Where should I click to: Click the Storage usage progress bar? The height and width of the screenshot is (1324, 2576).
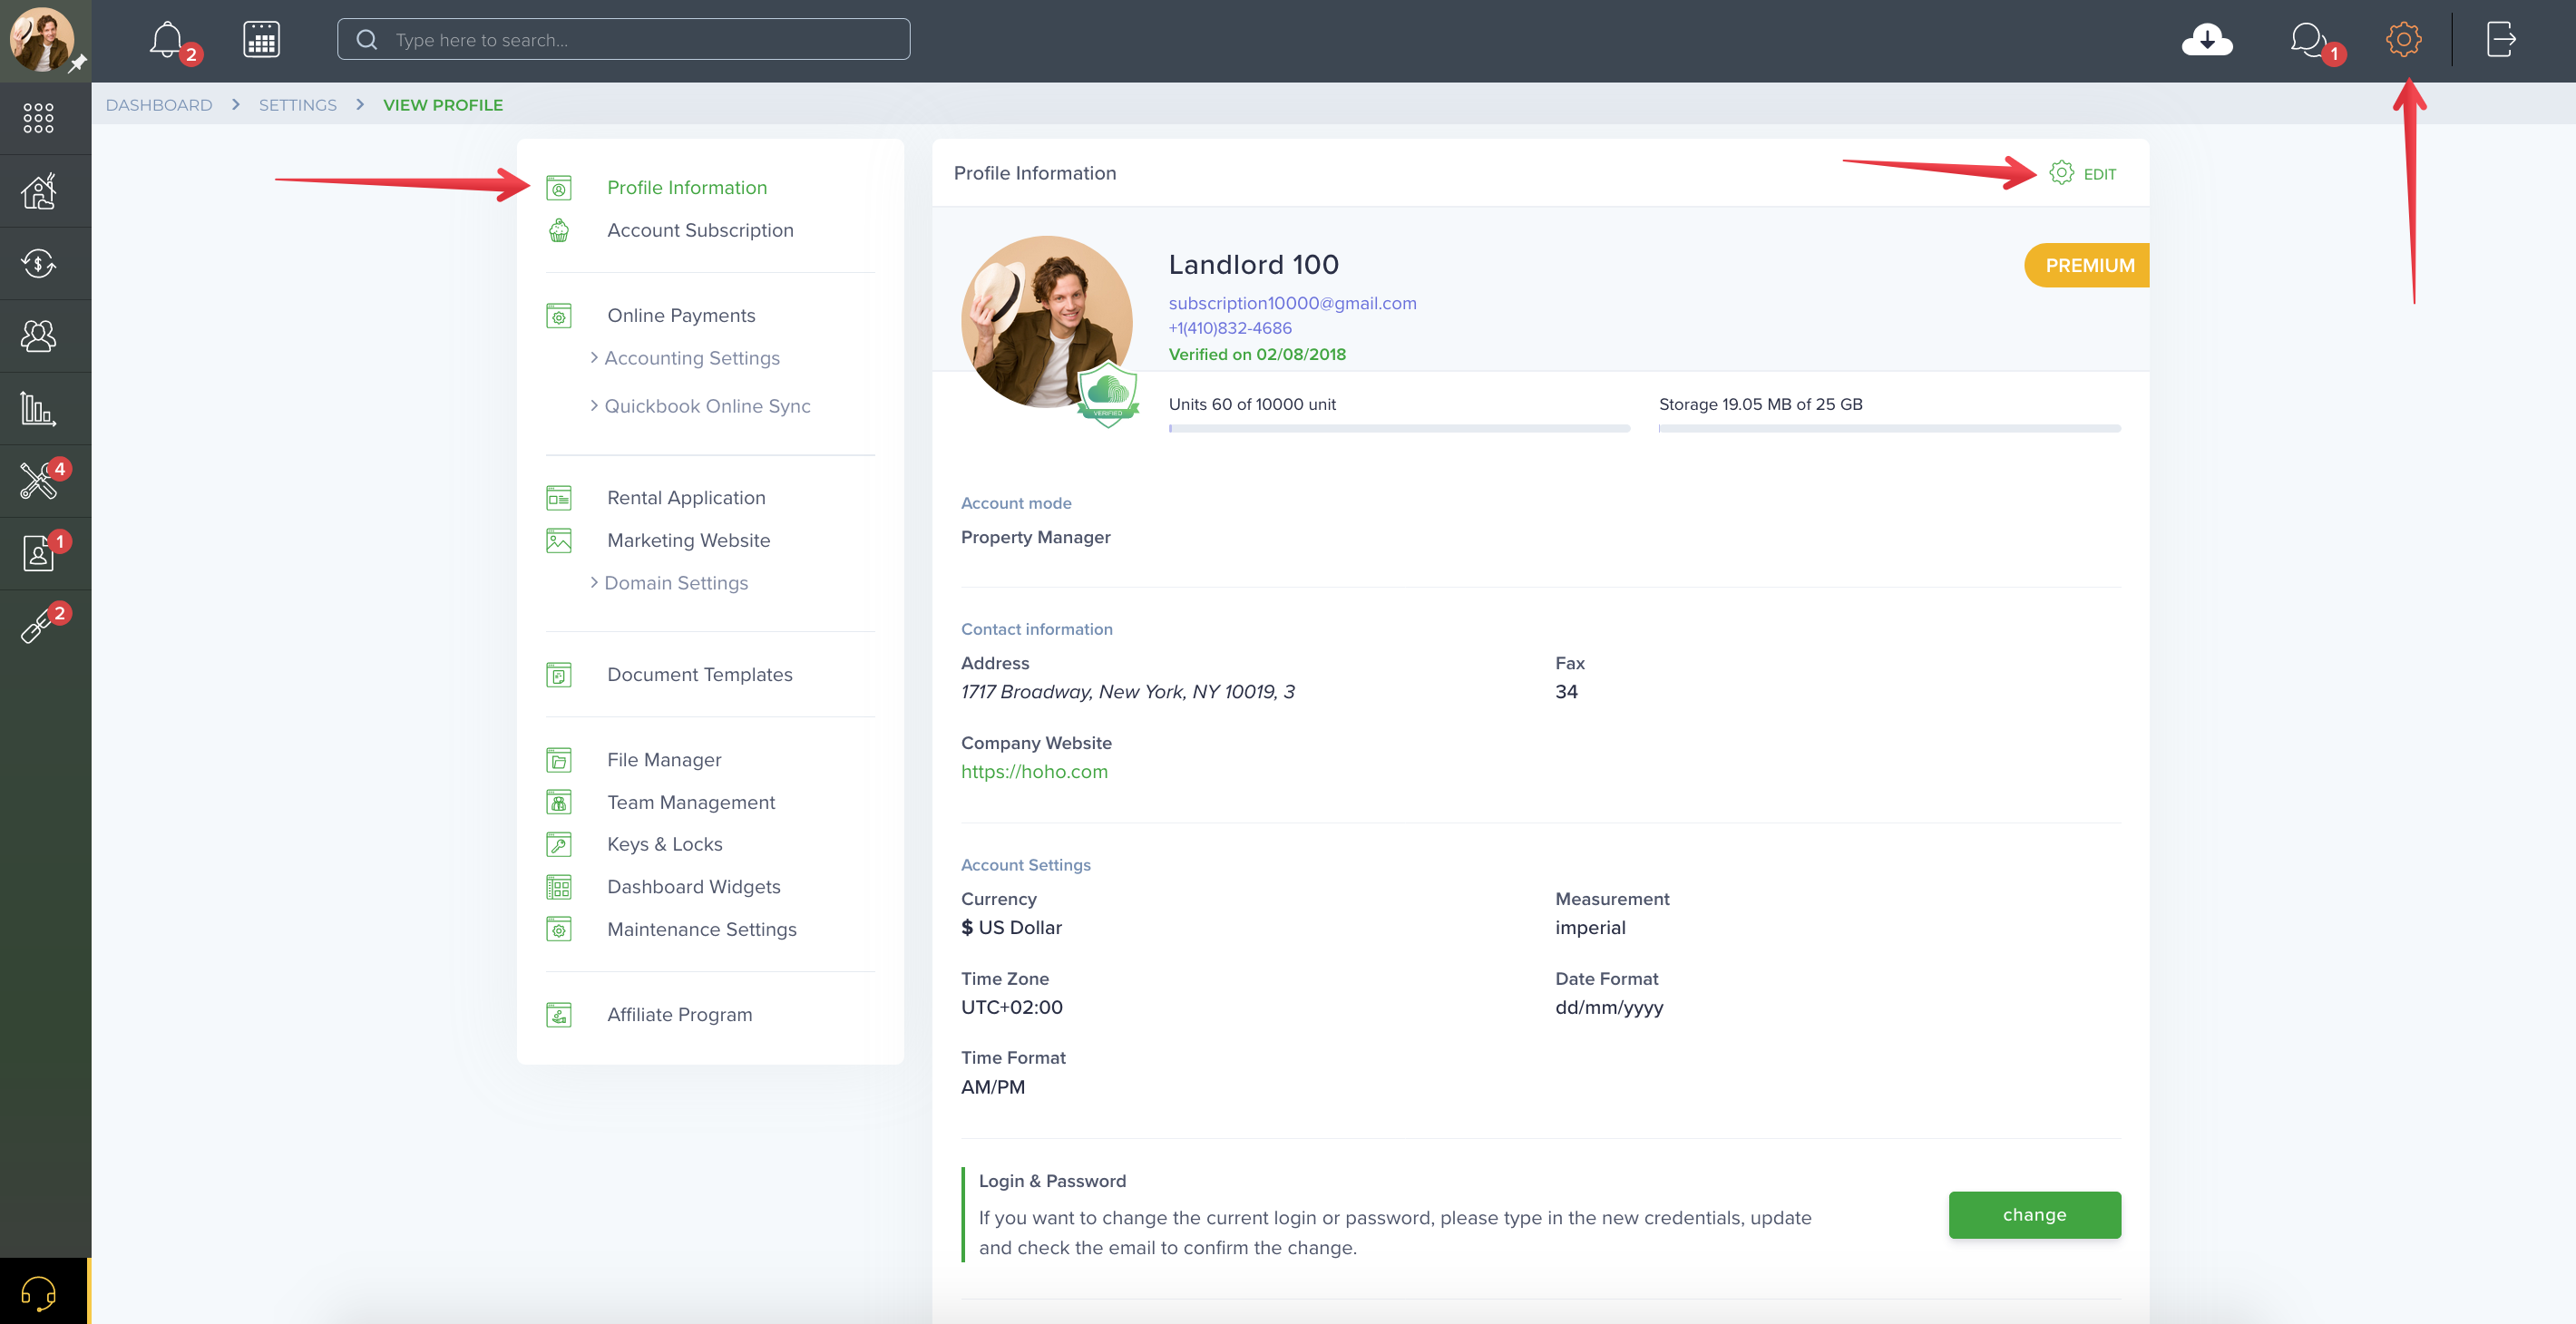1889,429
